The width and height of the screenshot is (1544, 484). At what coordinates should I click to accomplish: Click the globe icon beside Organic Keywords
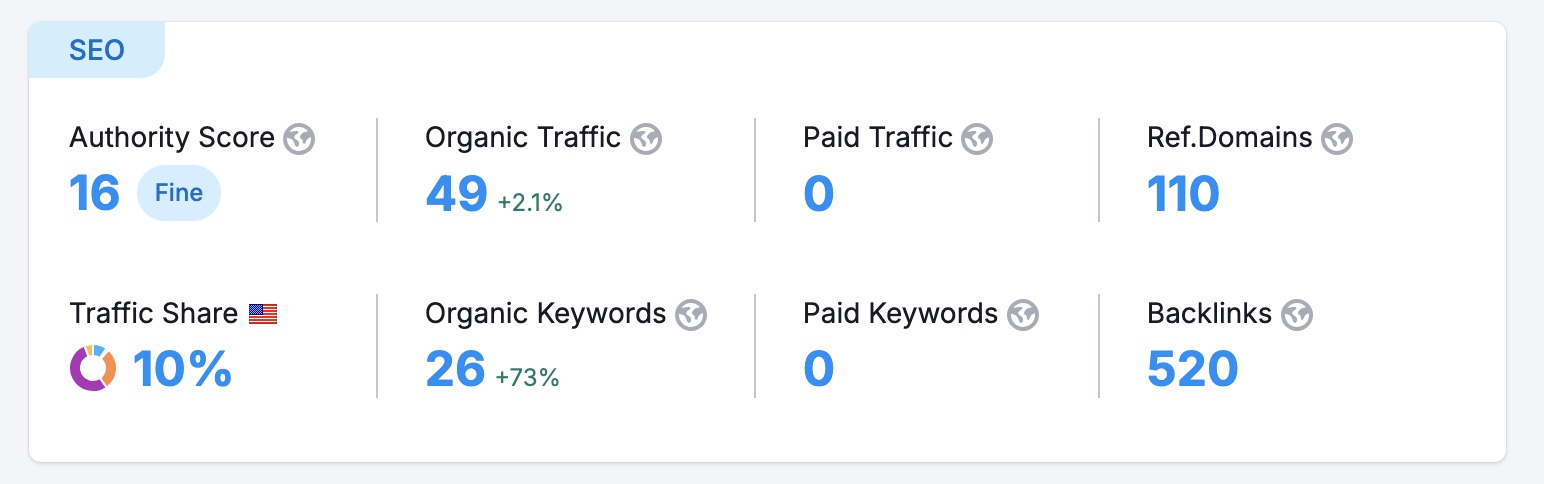point(691,314)
